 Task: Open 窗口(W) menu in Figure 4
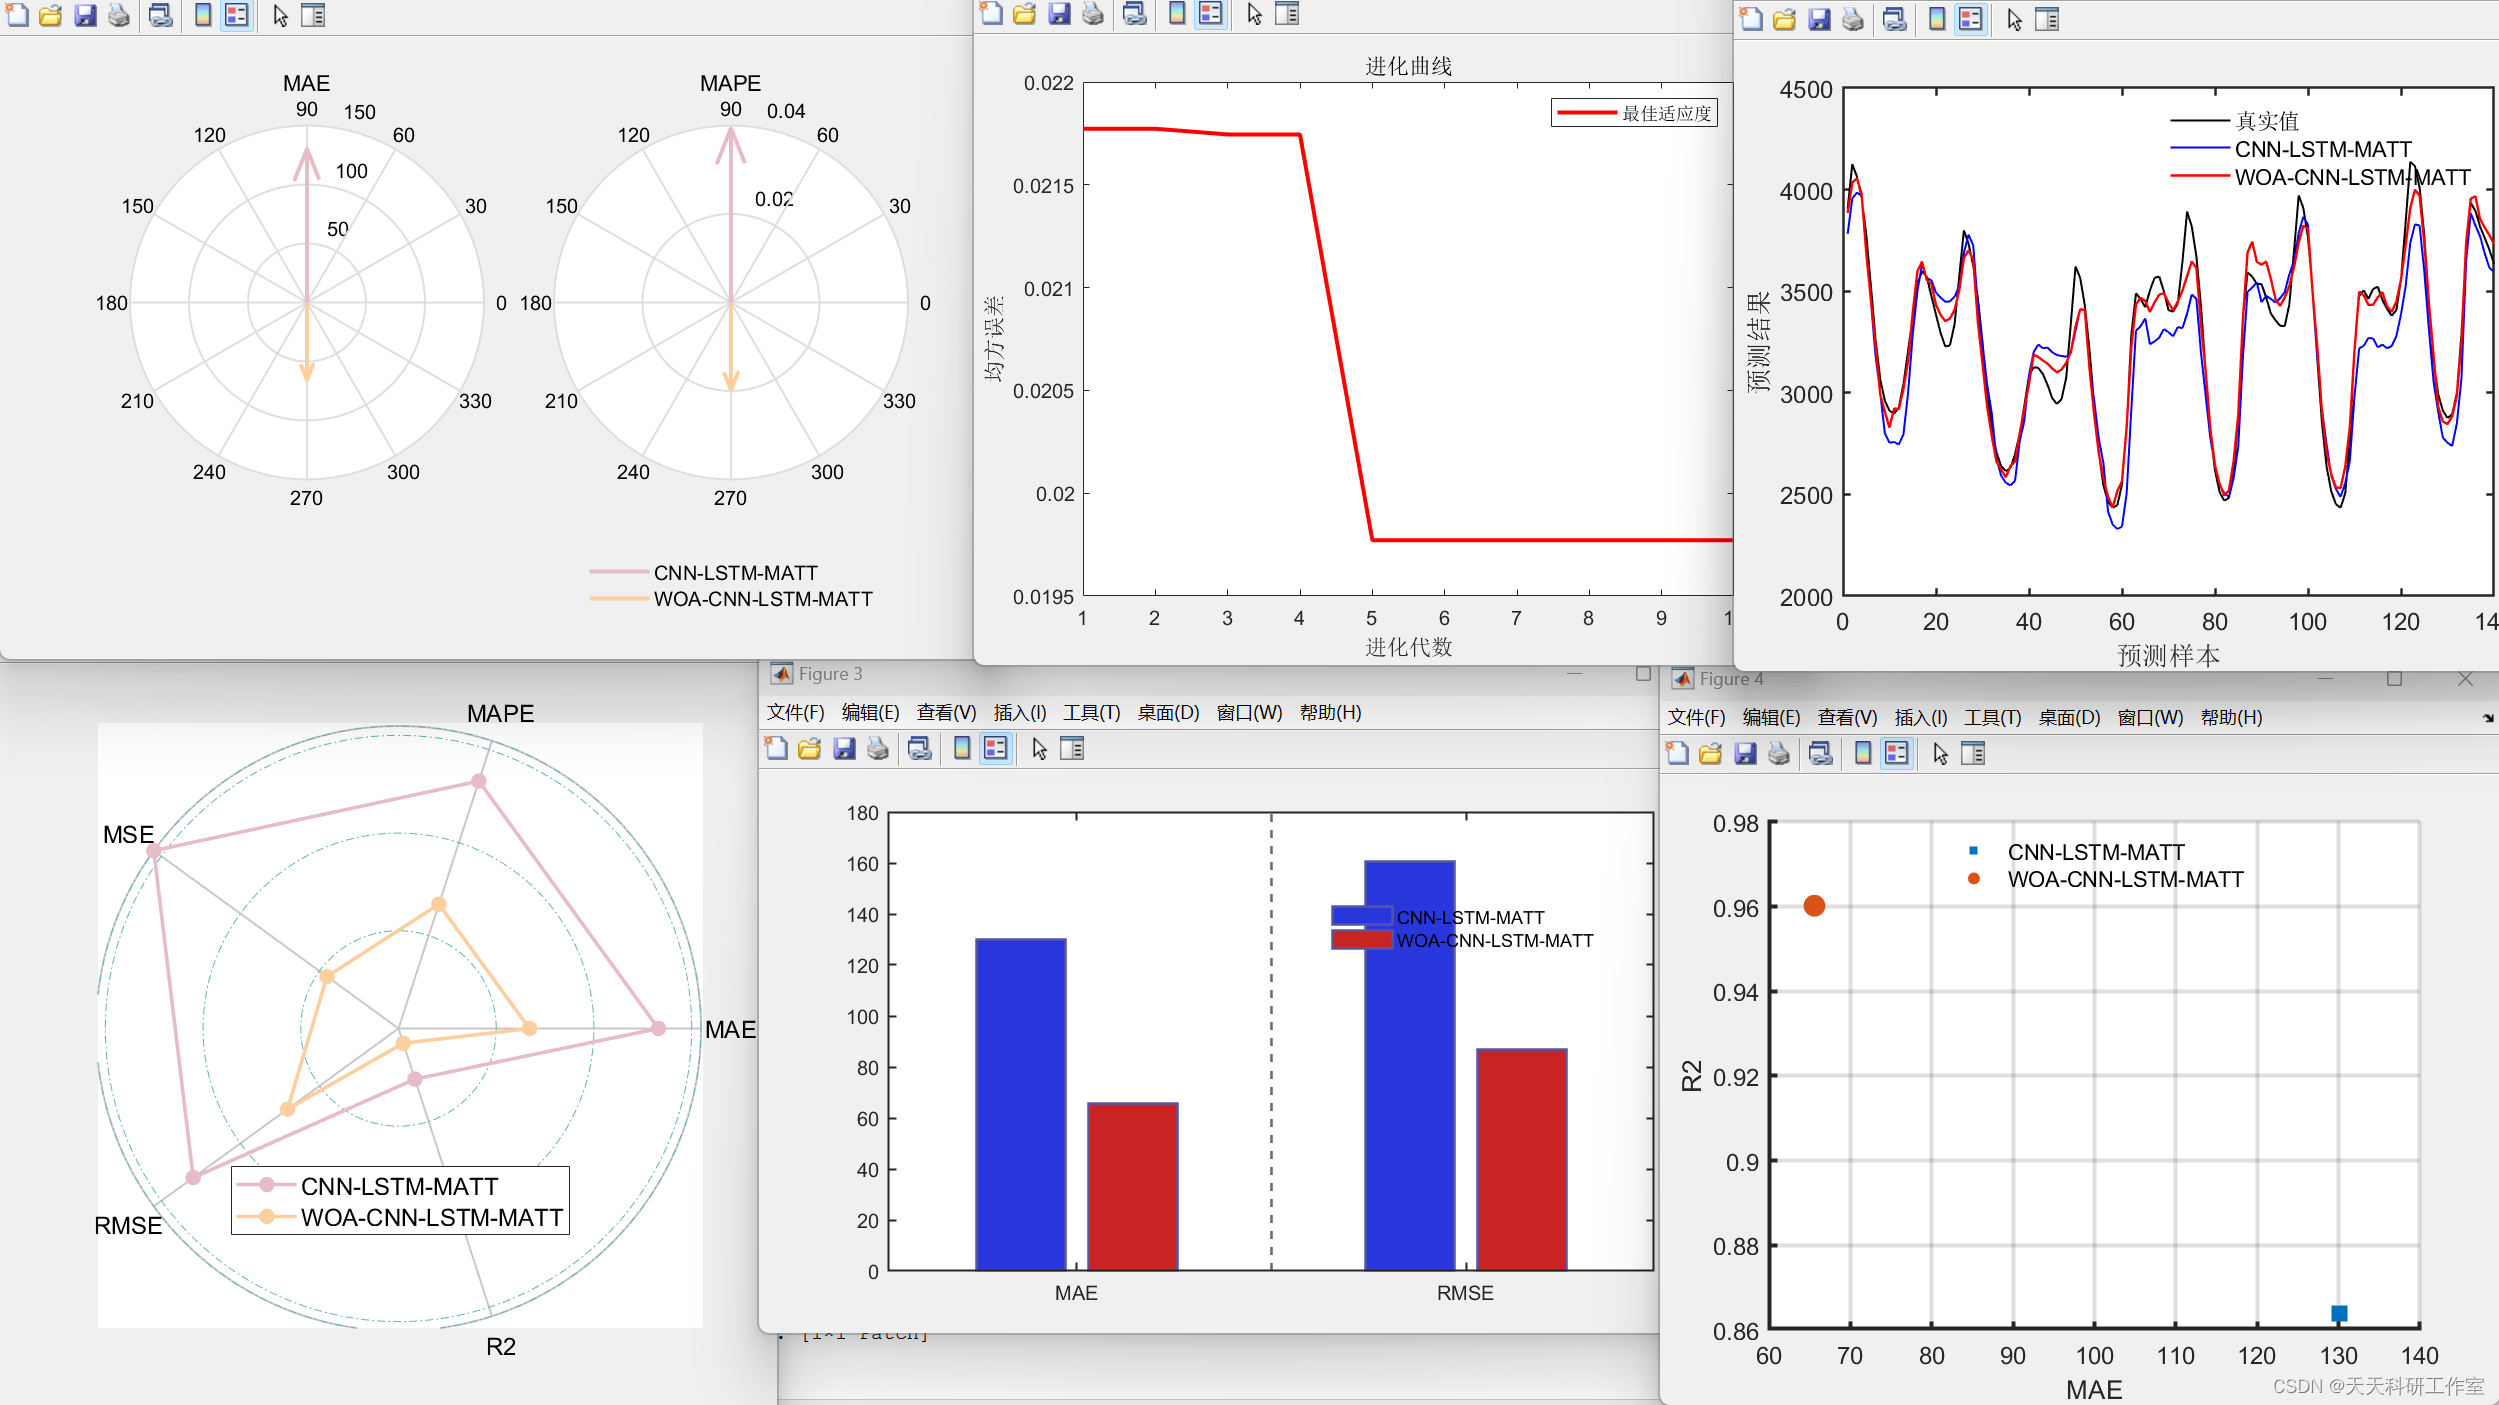pos(2151,717)
